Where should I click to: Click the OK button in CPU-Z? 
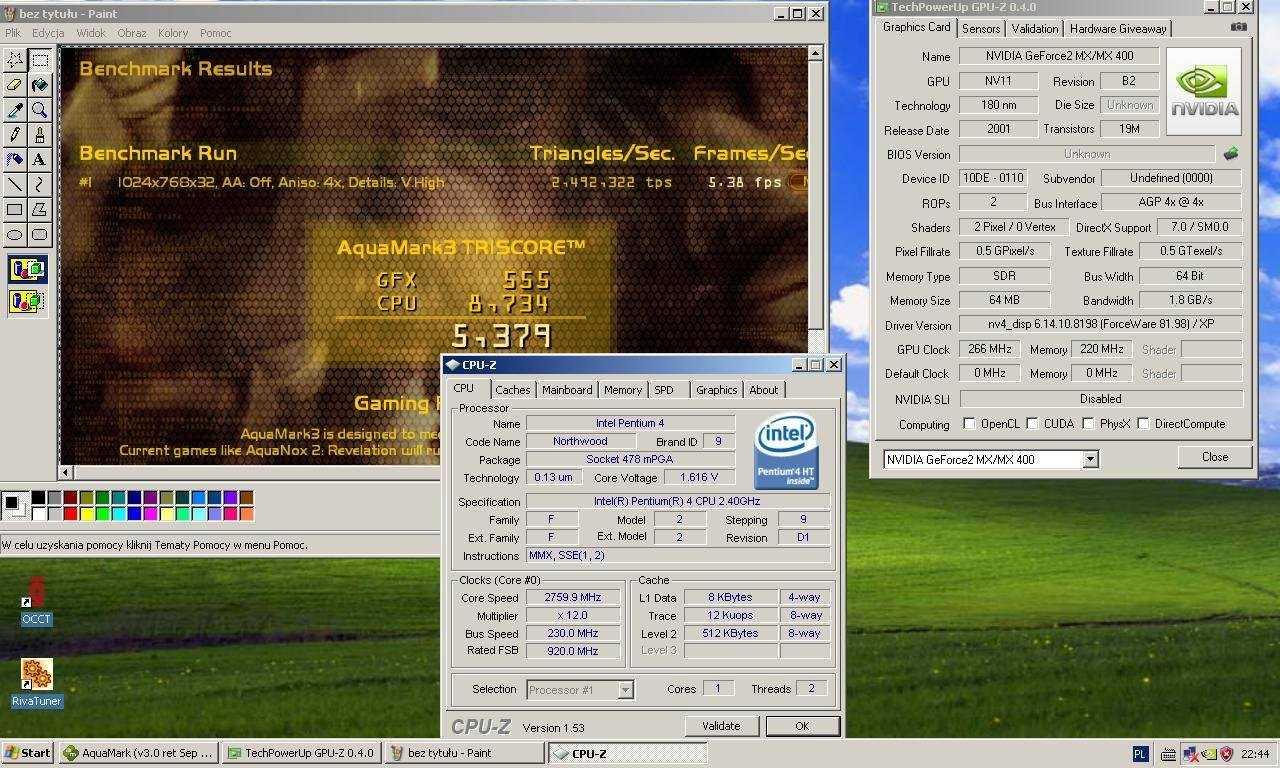click(x=802, y=726)
